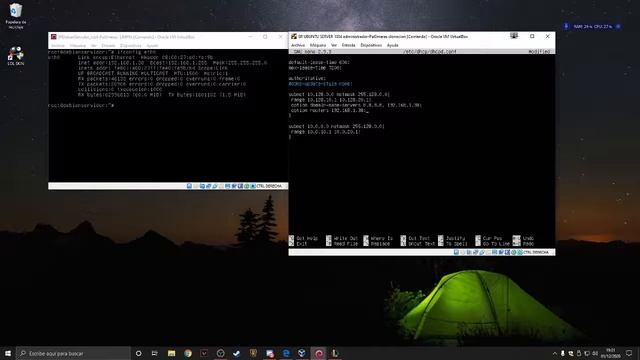Click the 'subnet 10.0.0.0 netmask' line
The width and height of the screenshot is (640, 360).
(x=337, y=127)
